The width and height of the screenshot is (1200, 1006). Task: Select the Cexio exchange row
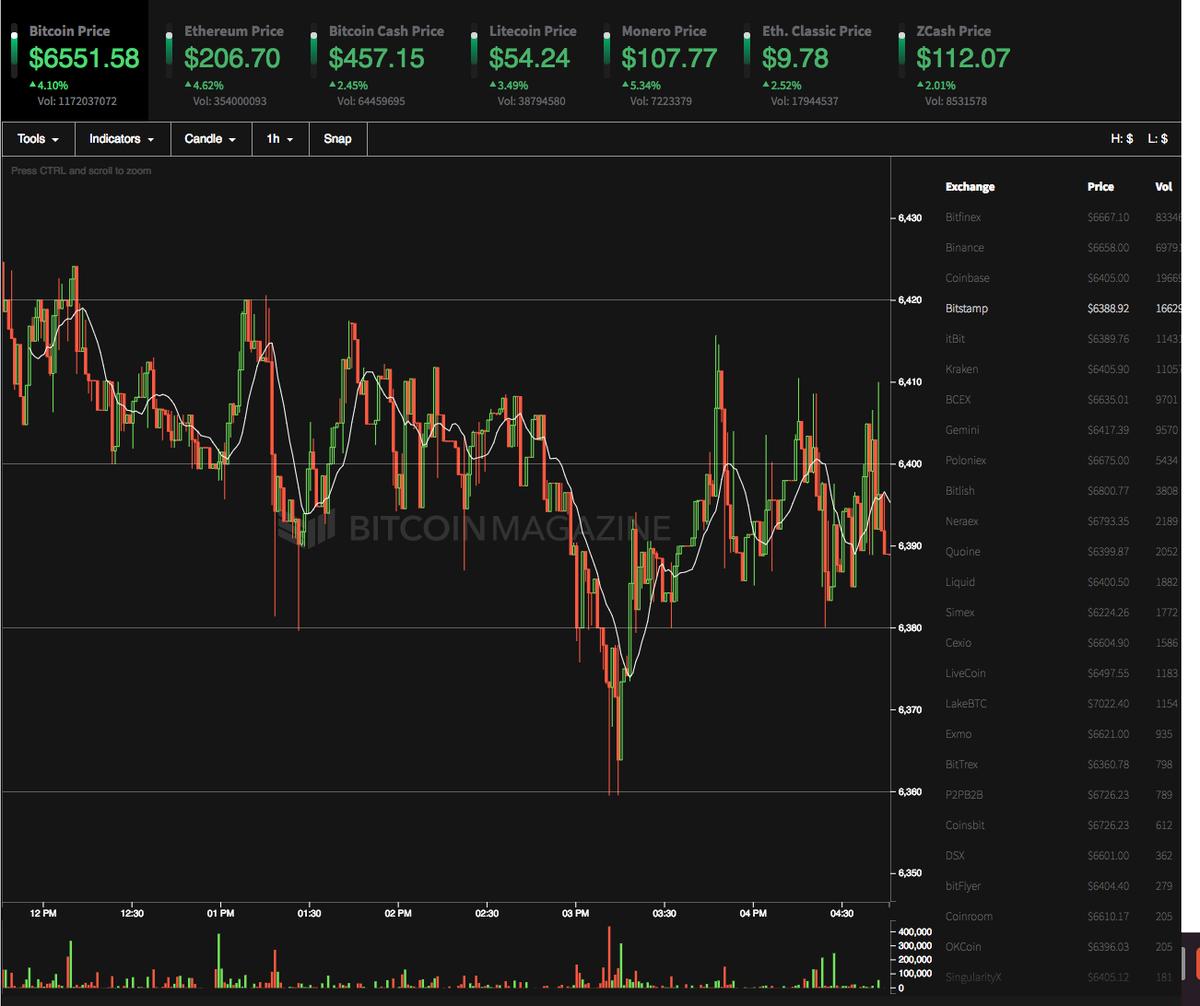coord(1063,643)
